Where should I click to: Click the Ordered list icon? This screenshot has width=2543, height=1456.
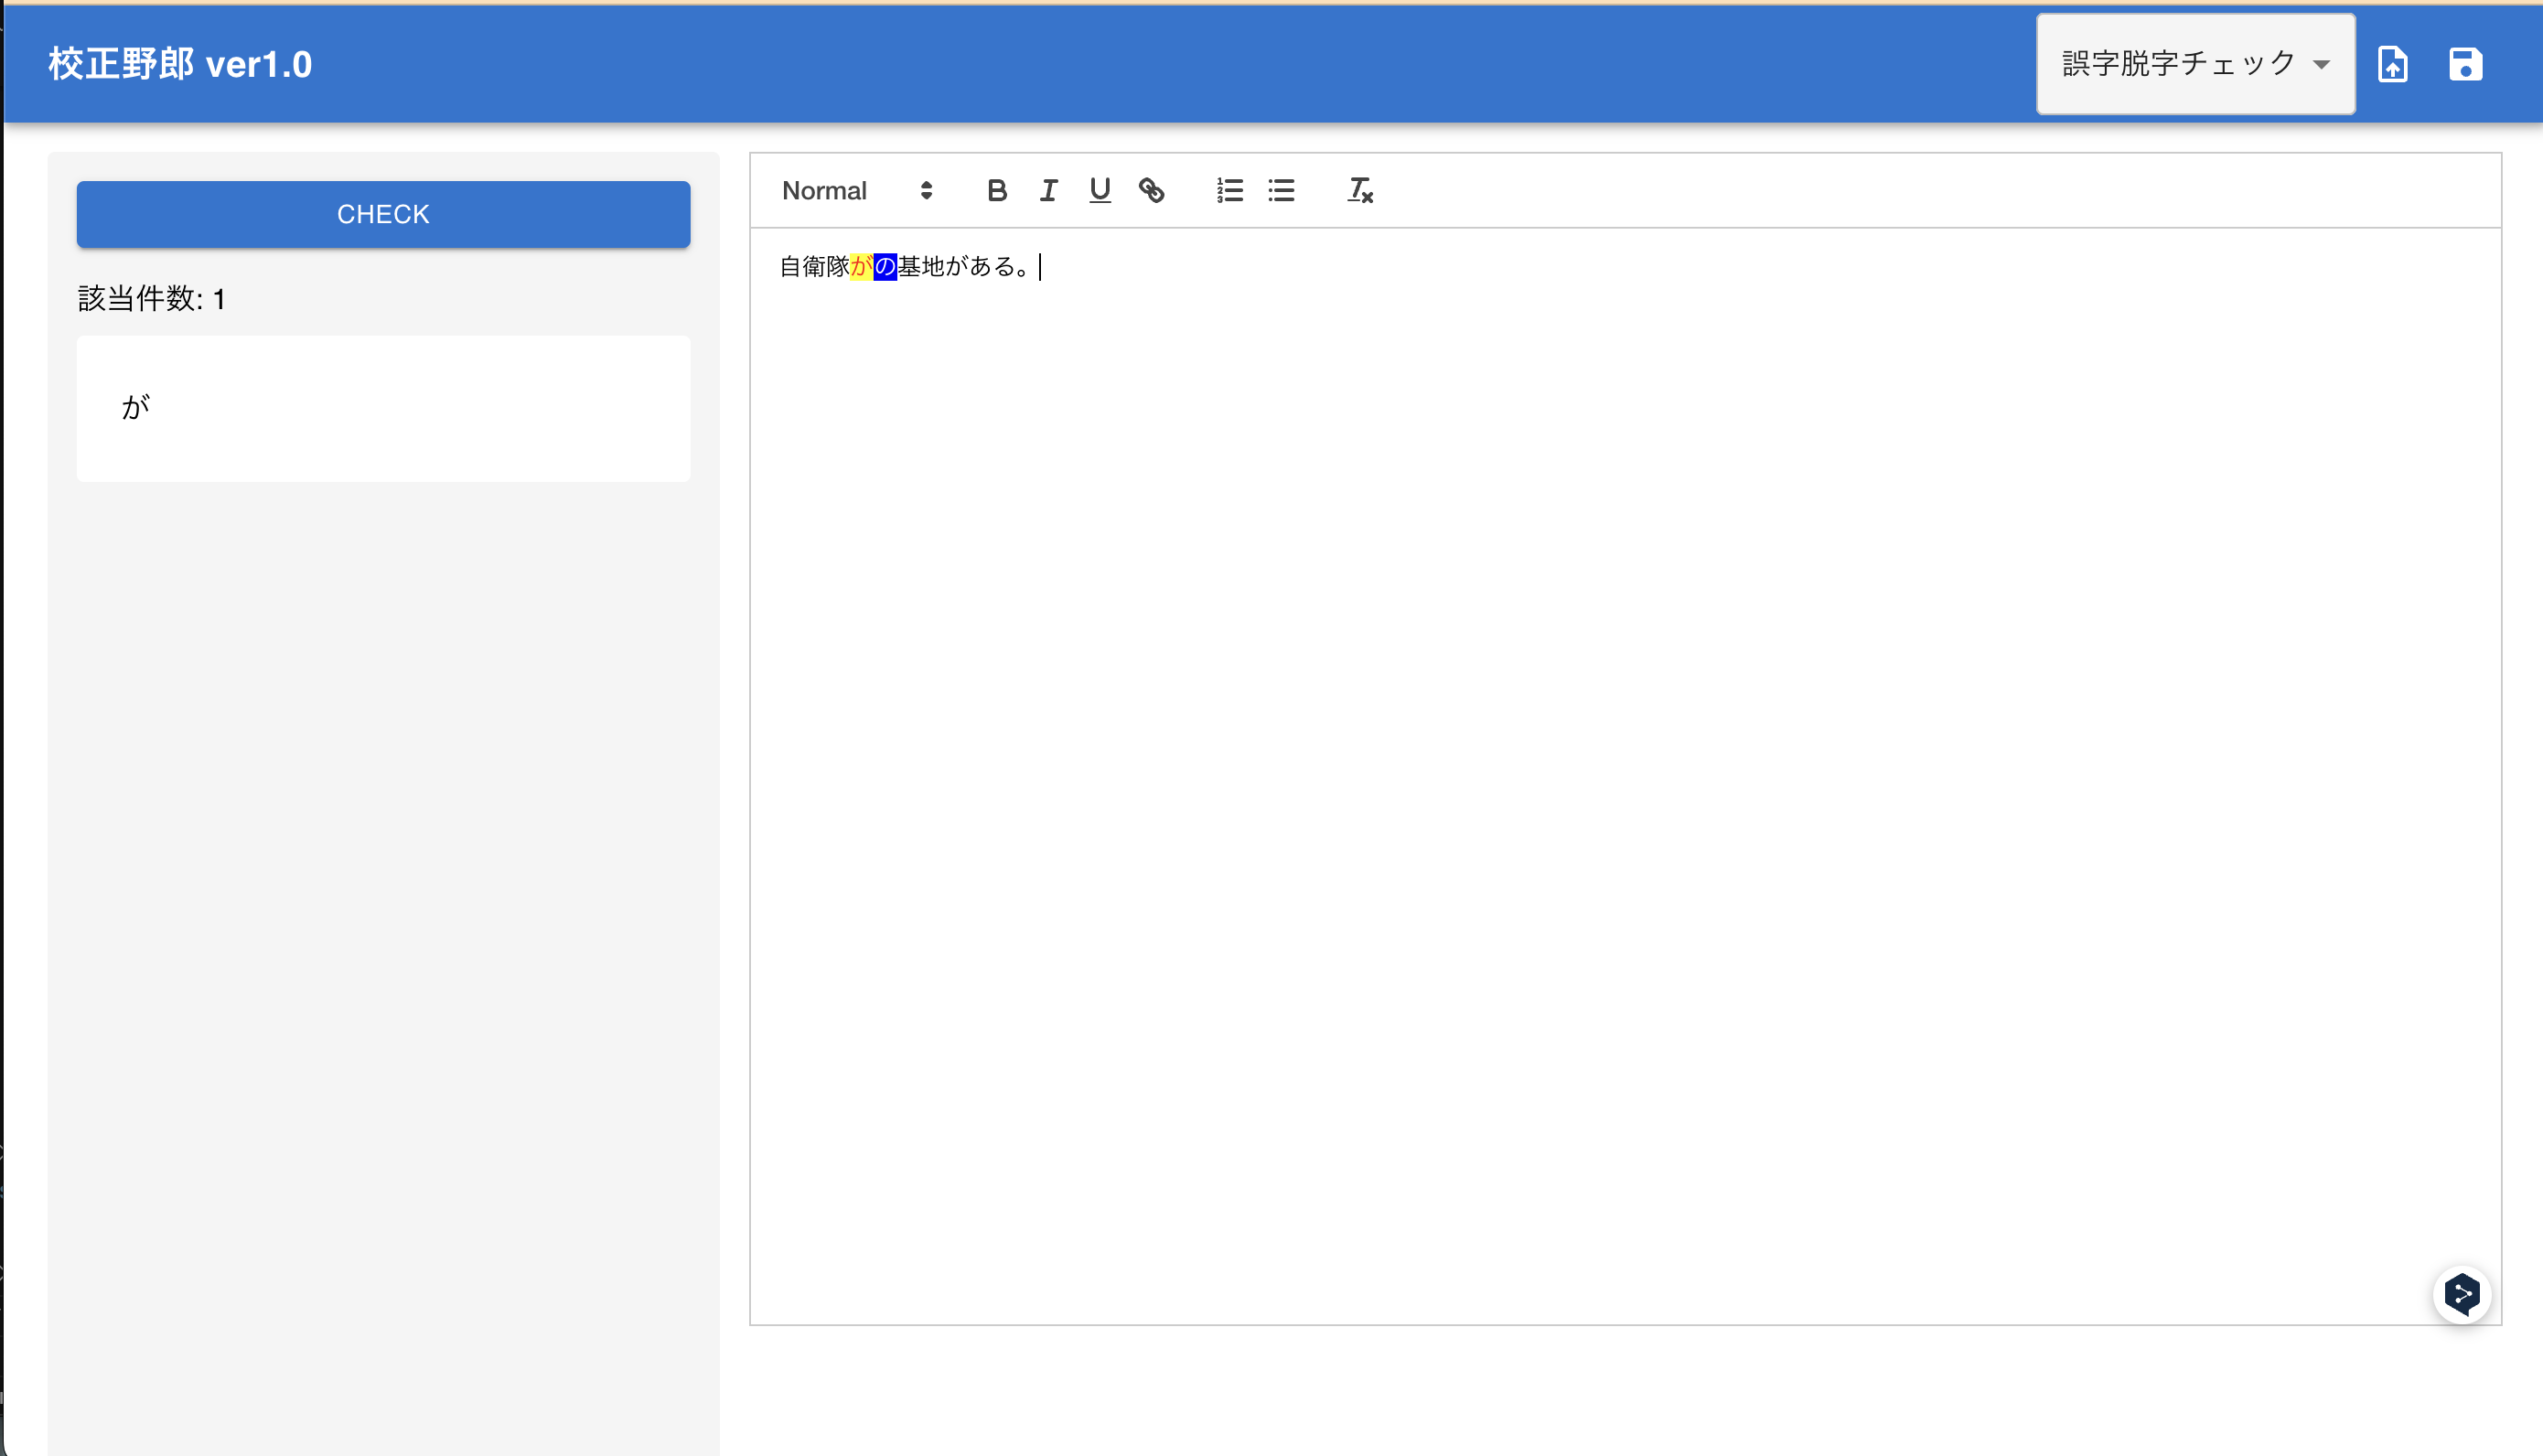[1229, 188]
